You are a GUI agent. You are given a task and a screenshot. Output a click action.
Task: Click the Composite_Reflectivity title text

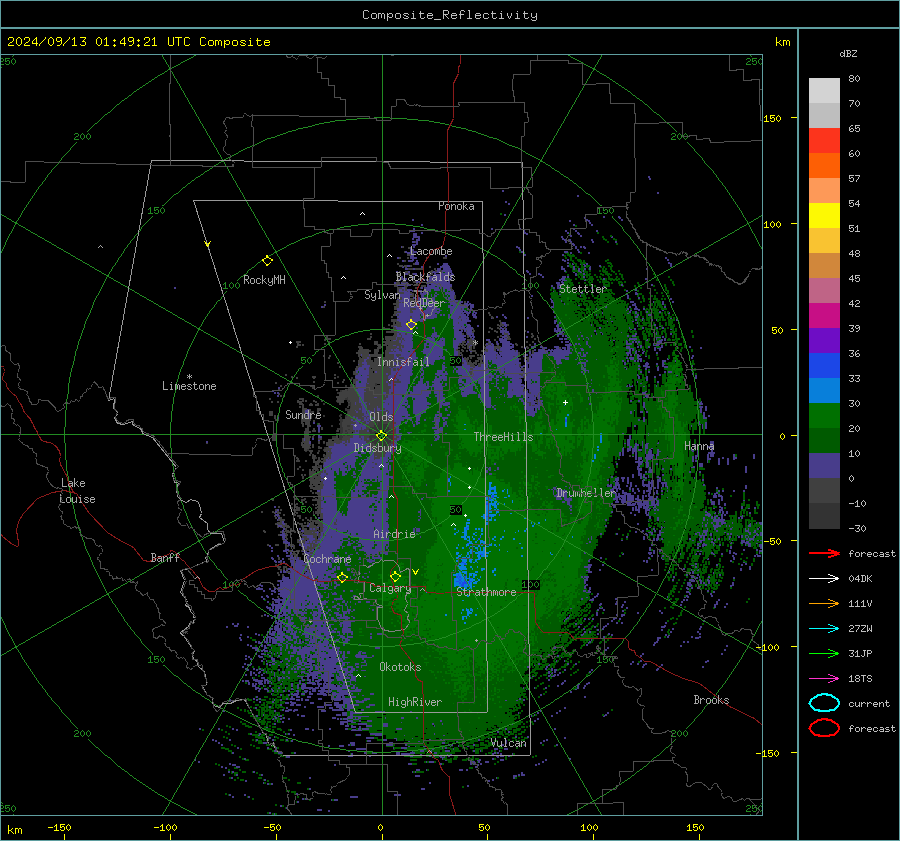(x=450, y=15)
